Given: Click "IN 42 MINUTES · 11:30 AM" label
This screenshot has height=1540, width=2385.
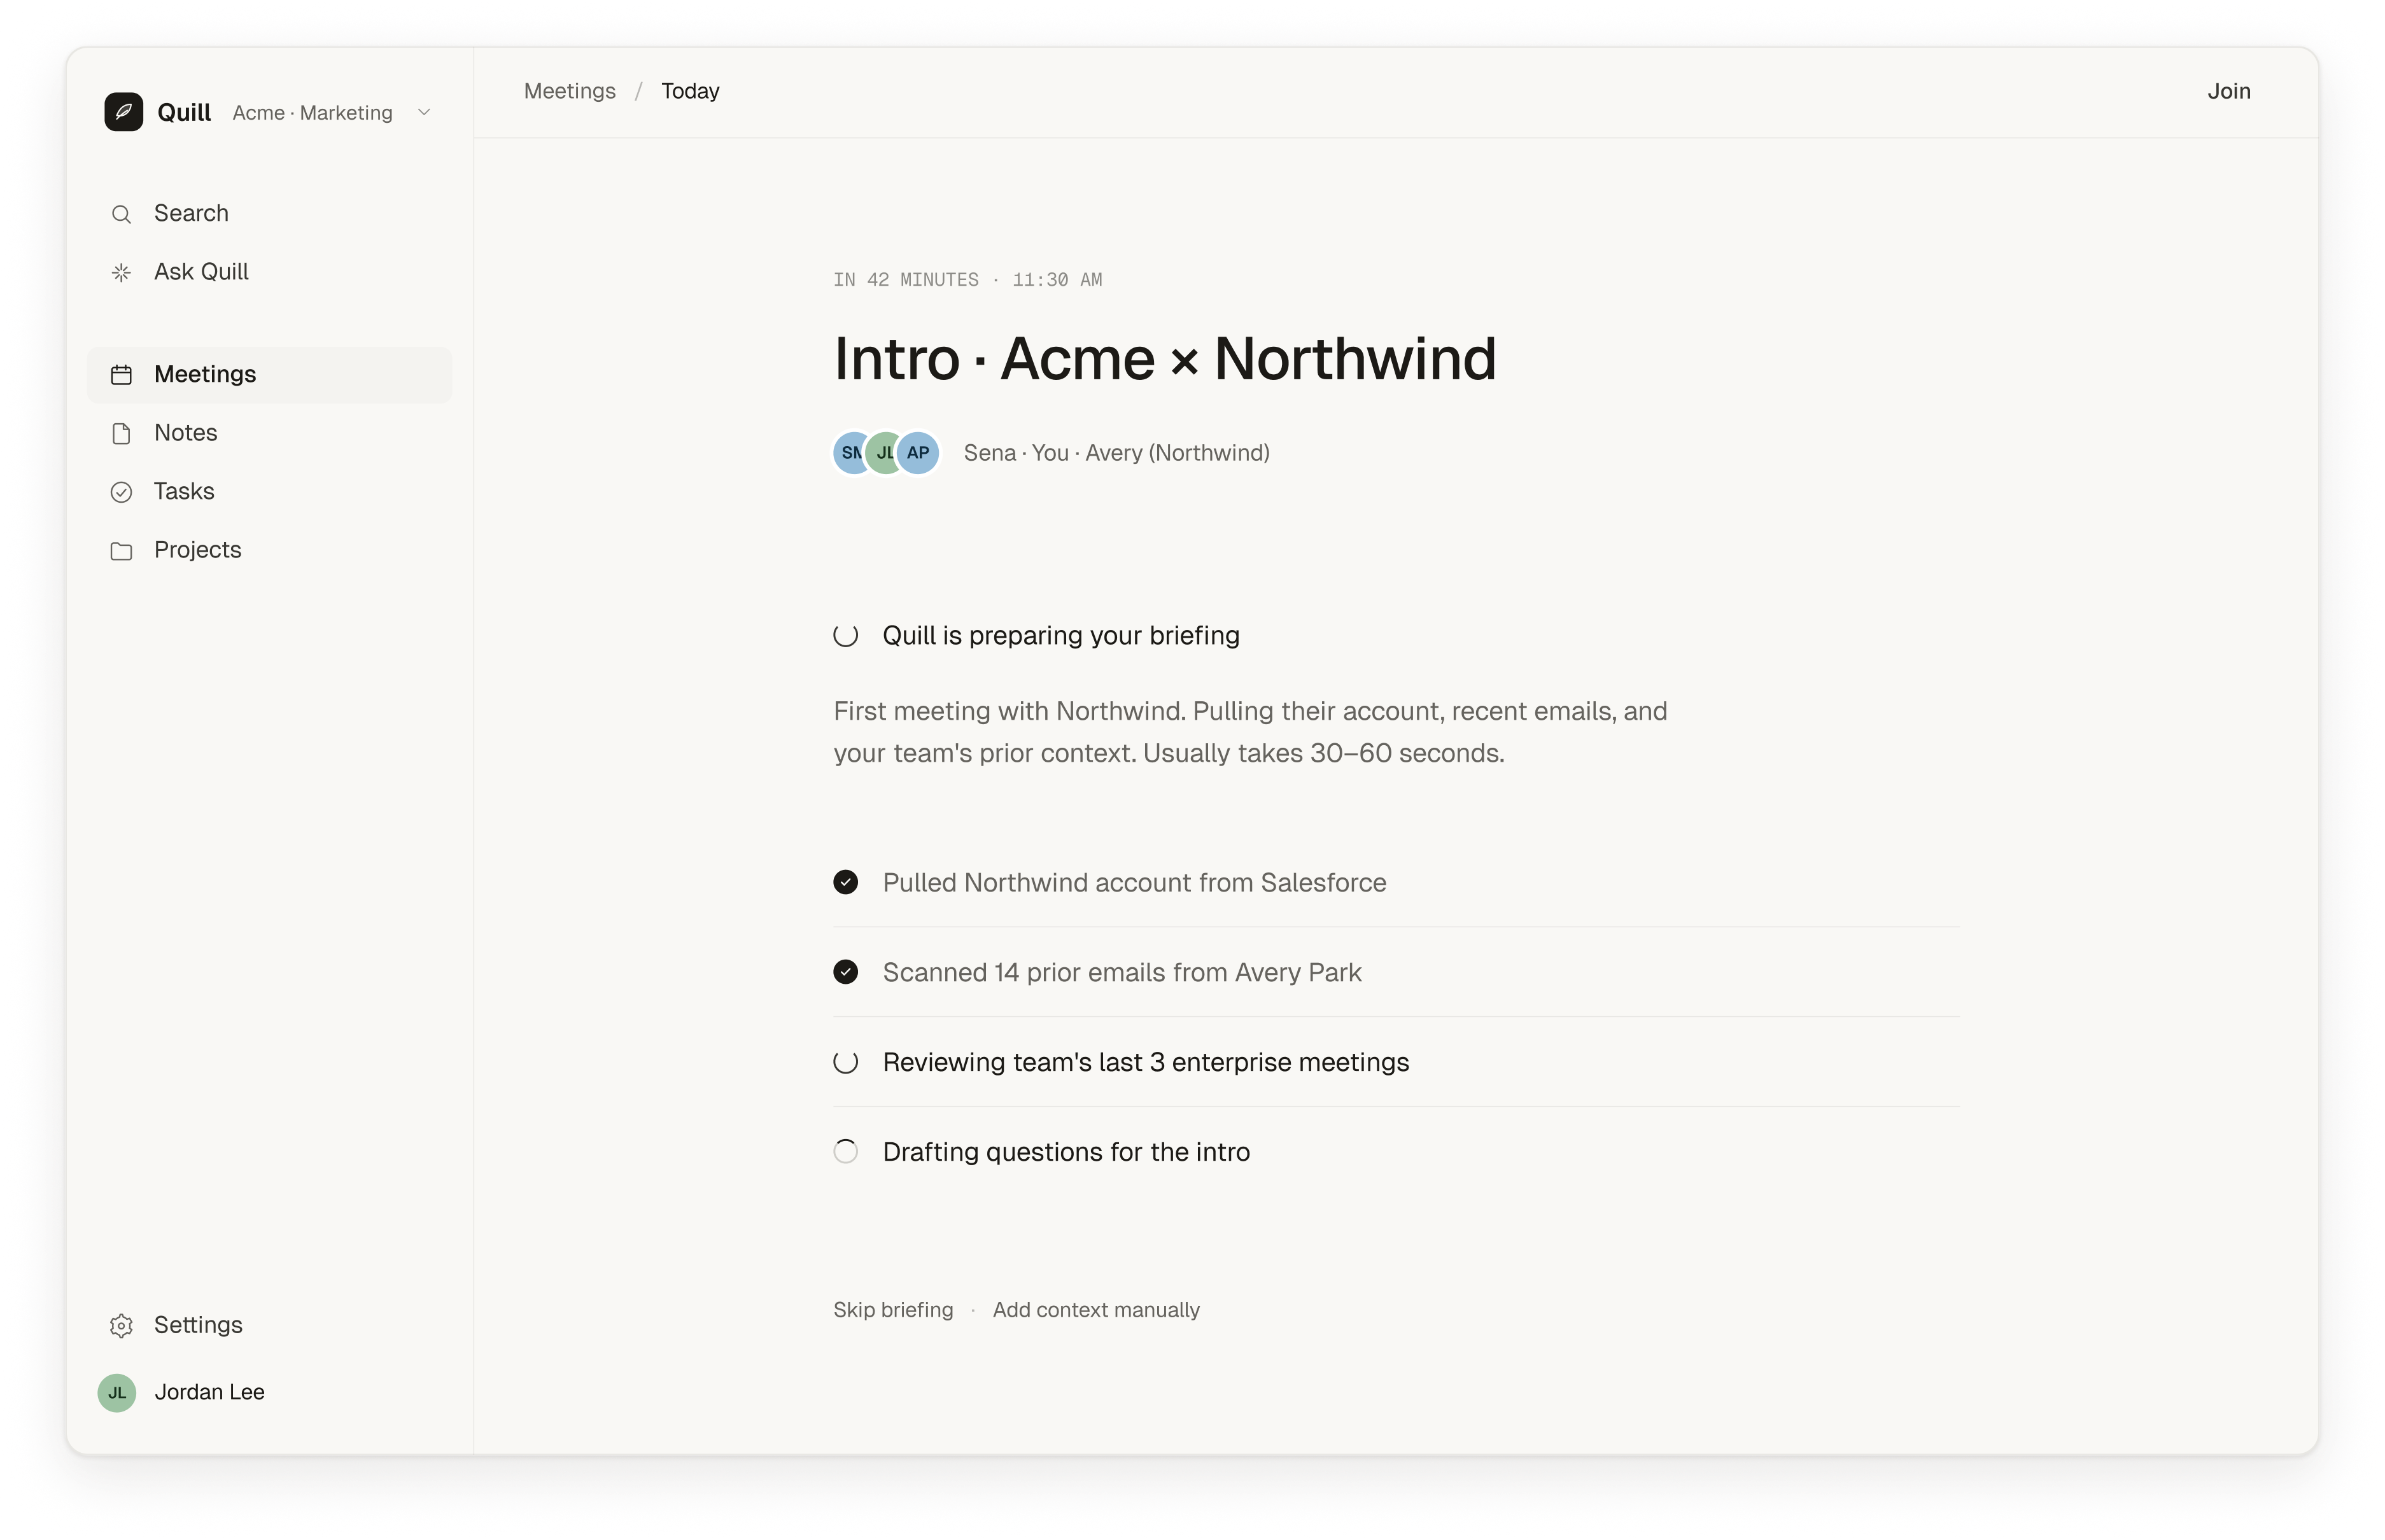Looking at the screenshot, I should [x=968, y=280].
